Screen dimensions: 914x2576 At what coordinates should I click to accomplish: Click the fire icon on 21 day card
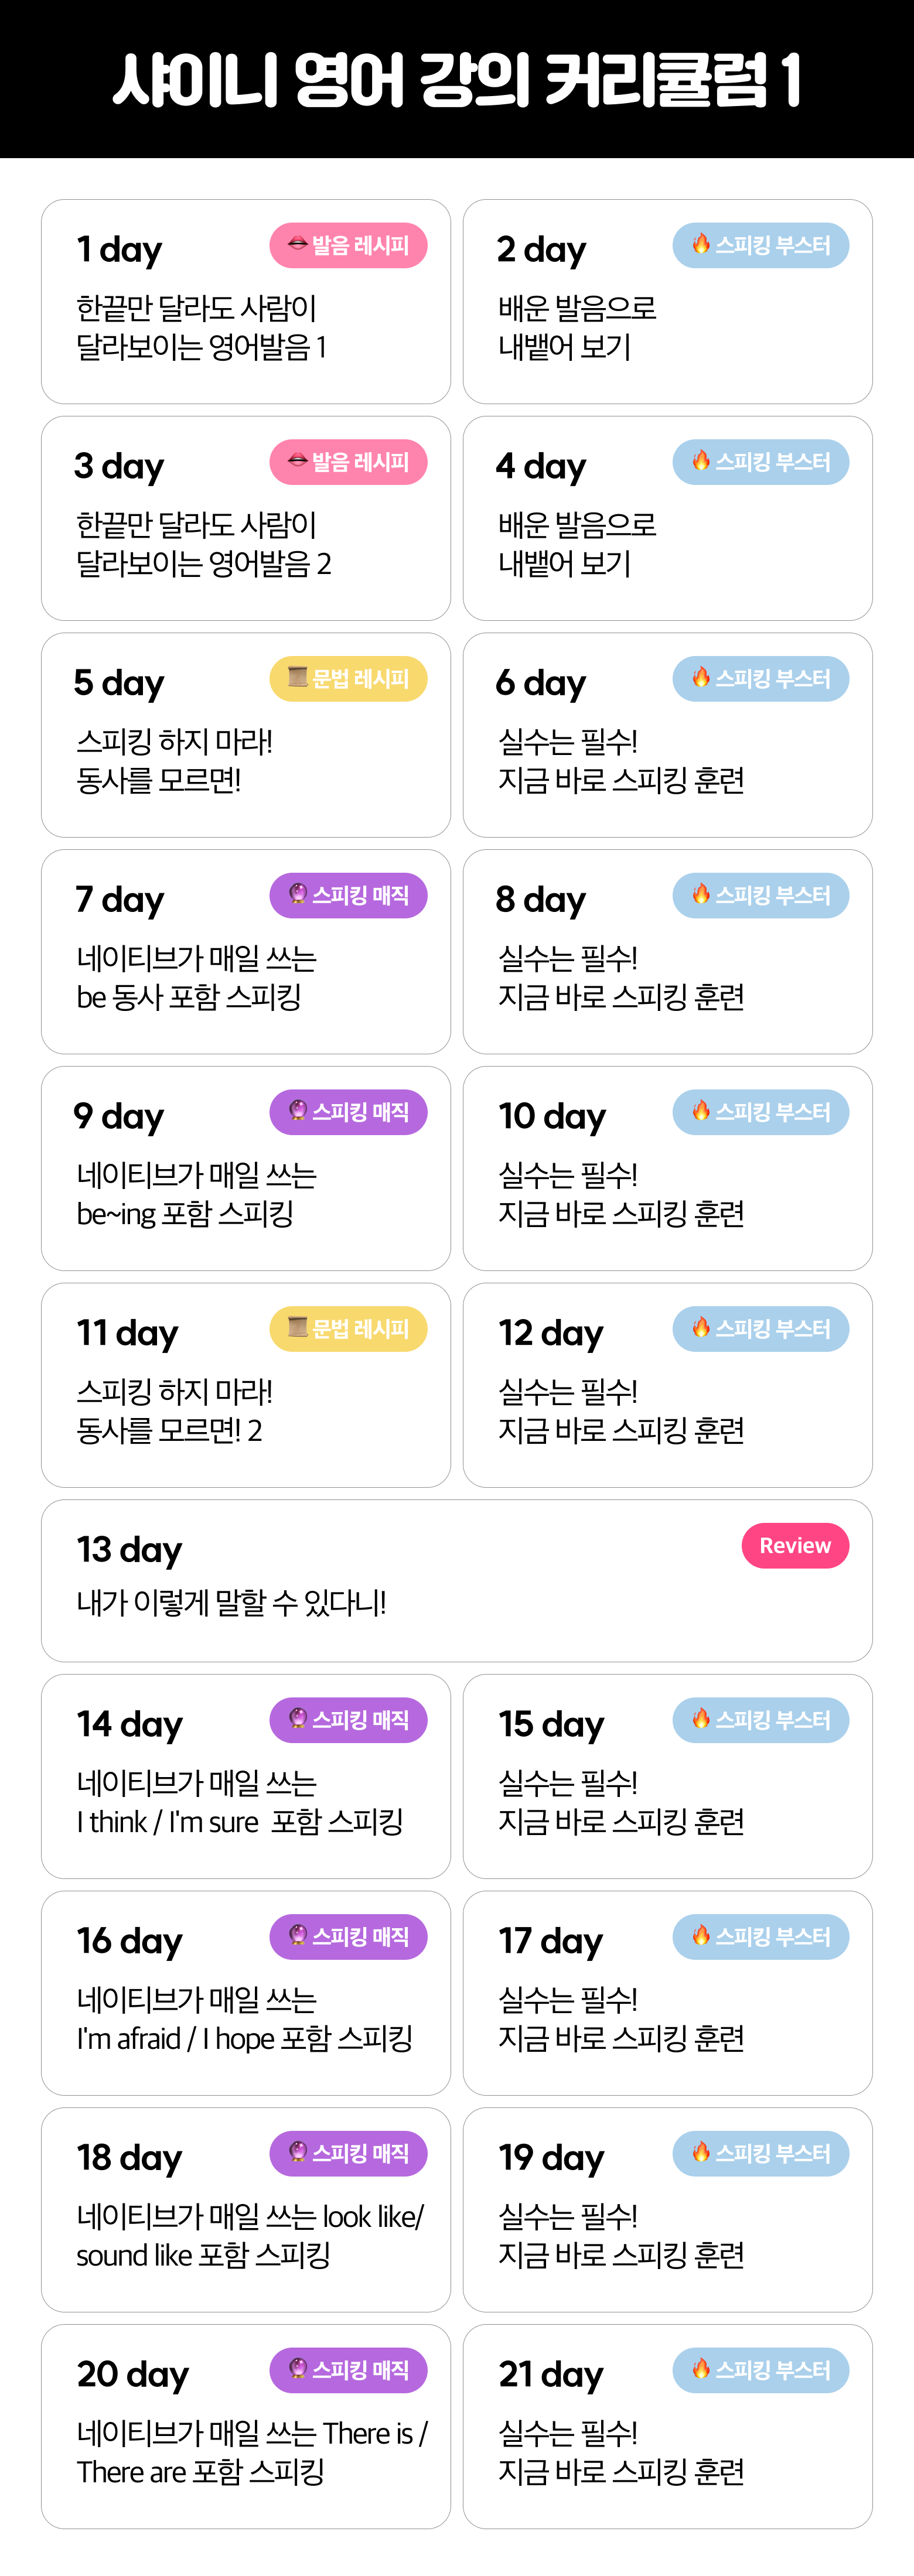(701, 2369)
